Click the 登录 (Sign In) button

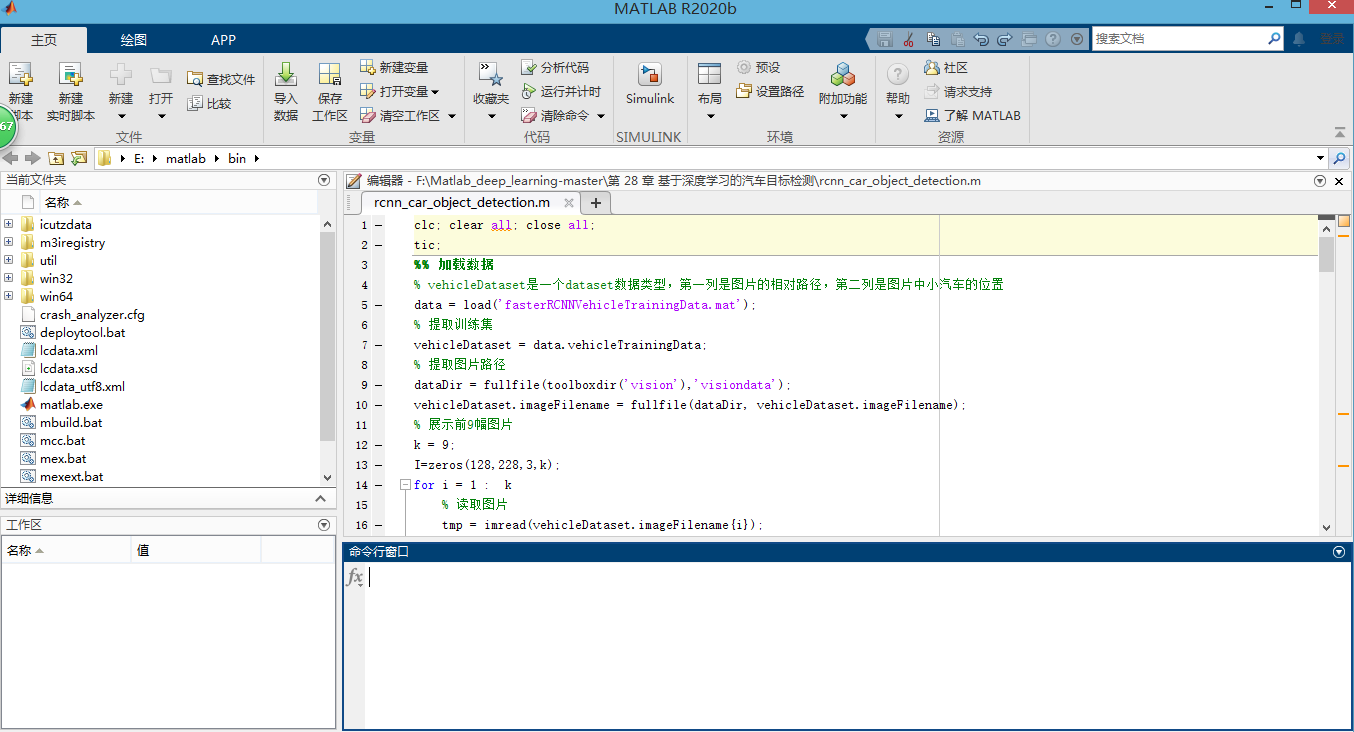click(1332, 39)
